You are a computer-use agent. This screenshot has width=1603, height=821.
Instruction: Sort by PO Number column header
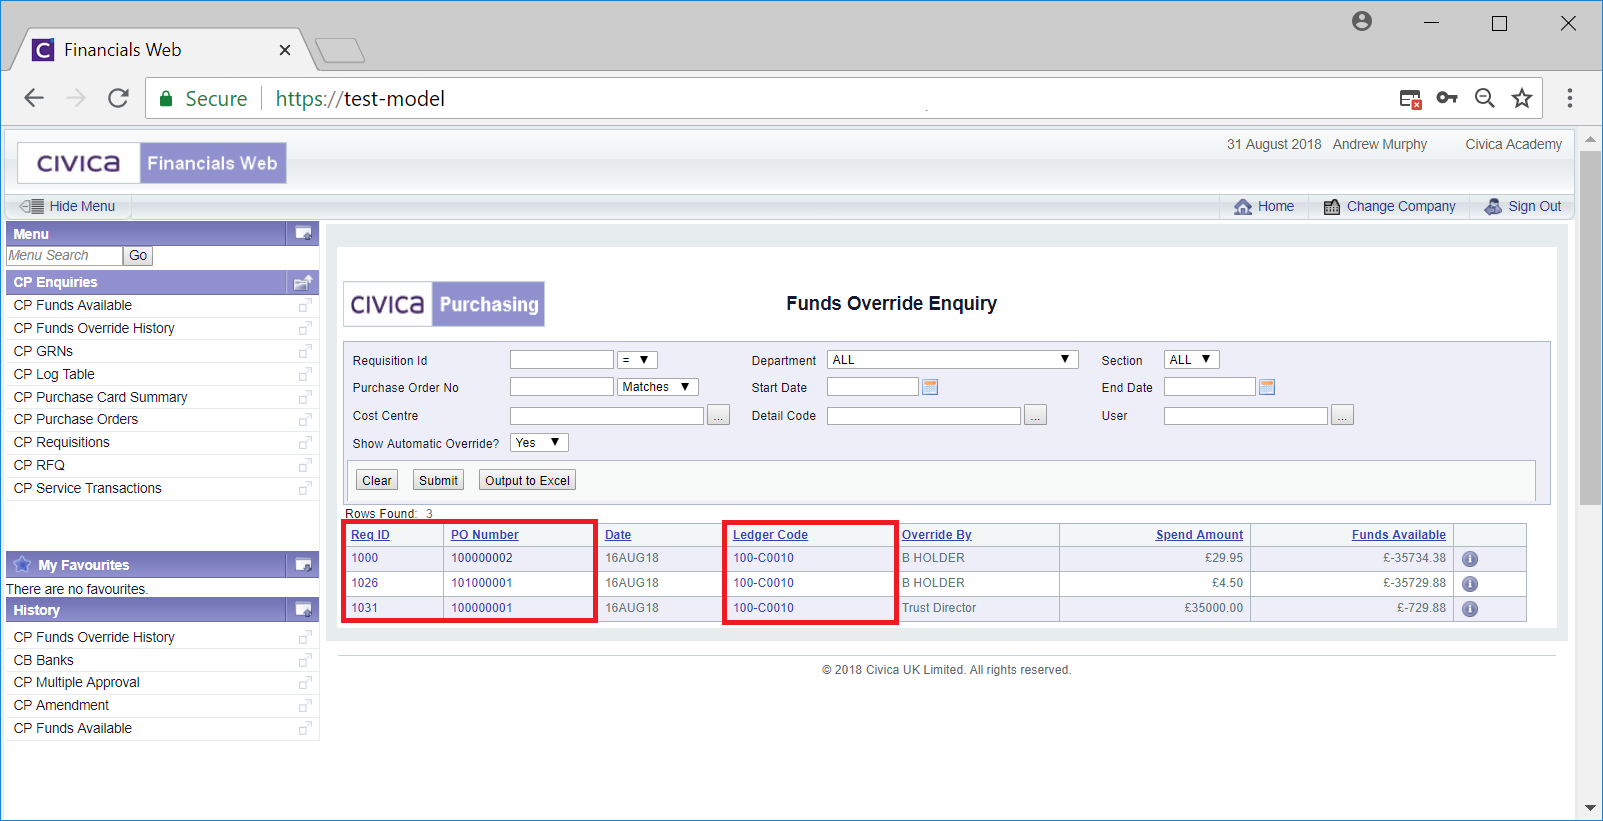coord(485,535)
